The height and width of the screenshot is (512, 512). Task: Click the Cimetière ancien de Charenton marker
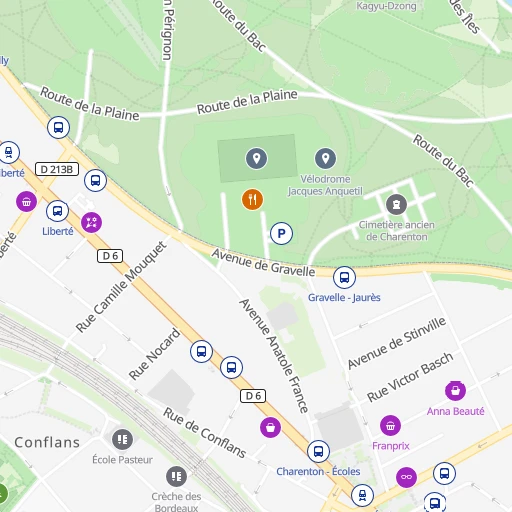click(396, 204)
